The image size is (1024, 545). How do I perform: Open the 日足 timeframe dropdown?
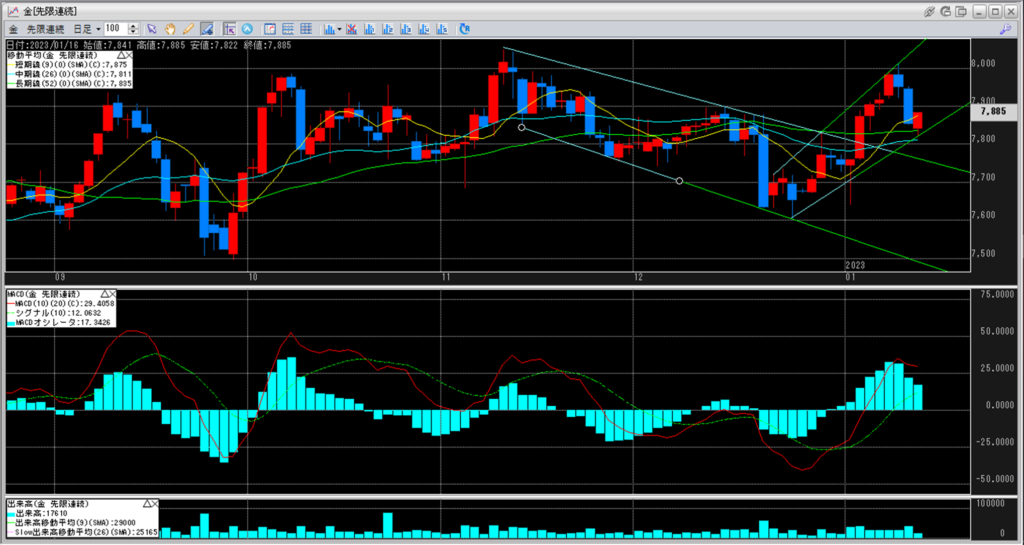(87, 29)
